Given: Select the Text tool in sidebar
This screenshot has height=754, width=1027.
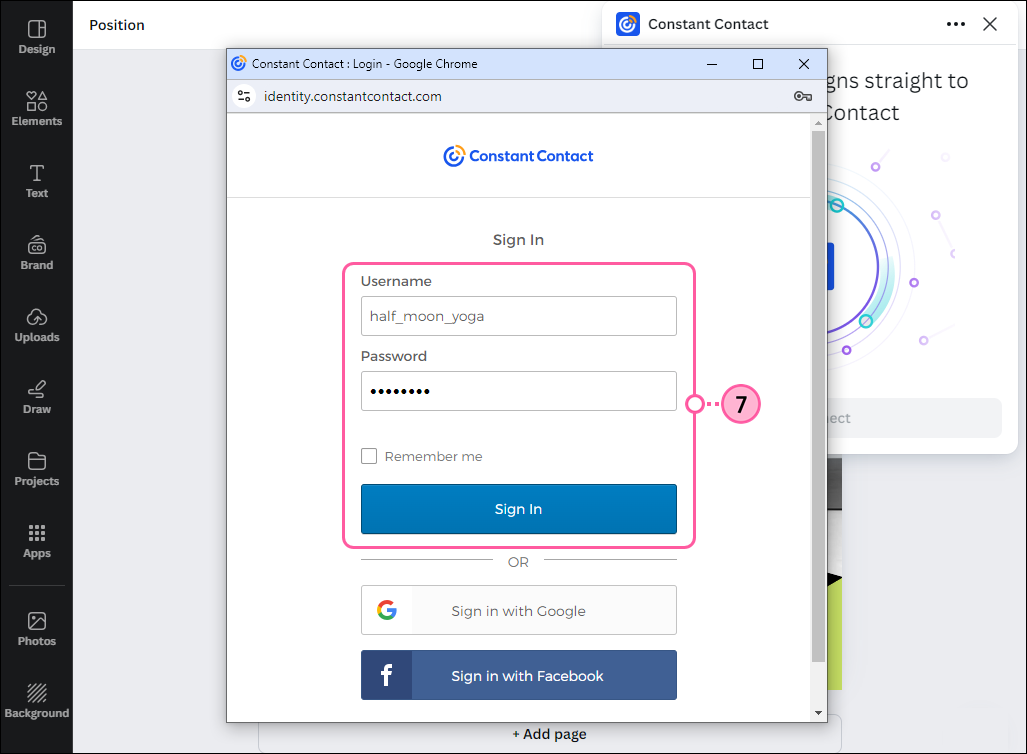Looking at the screenshot, I should coord(37,181).
